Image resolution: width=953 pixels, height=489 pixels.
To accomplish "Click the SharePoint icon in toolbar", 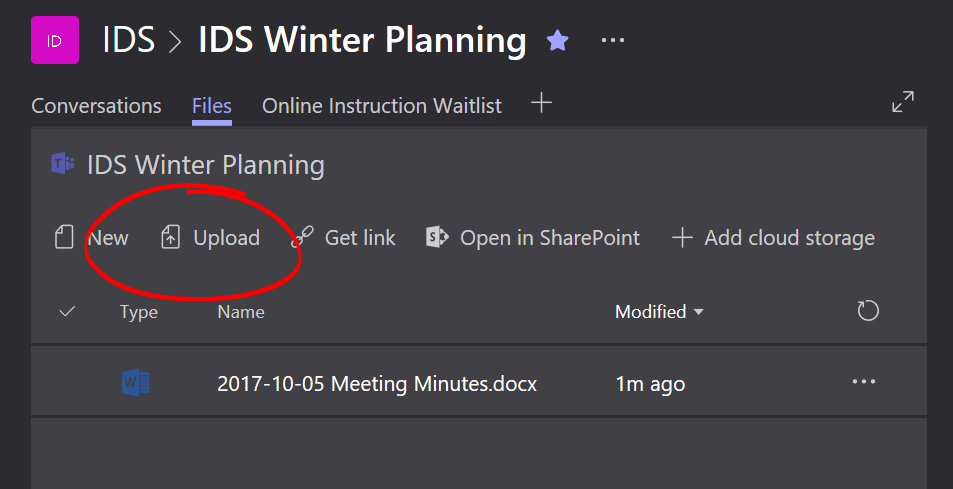I will [437, 238].
